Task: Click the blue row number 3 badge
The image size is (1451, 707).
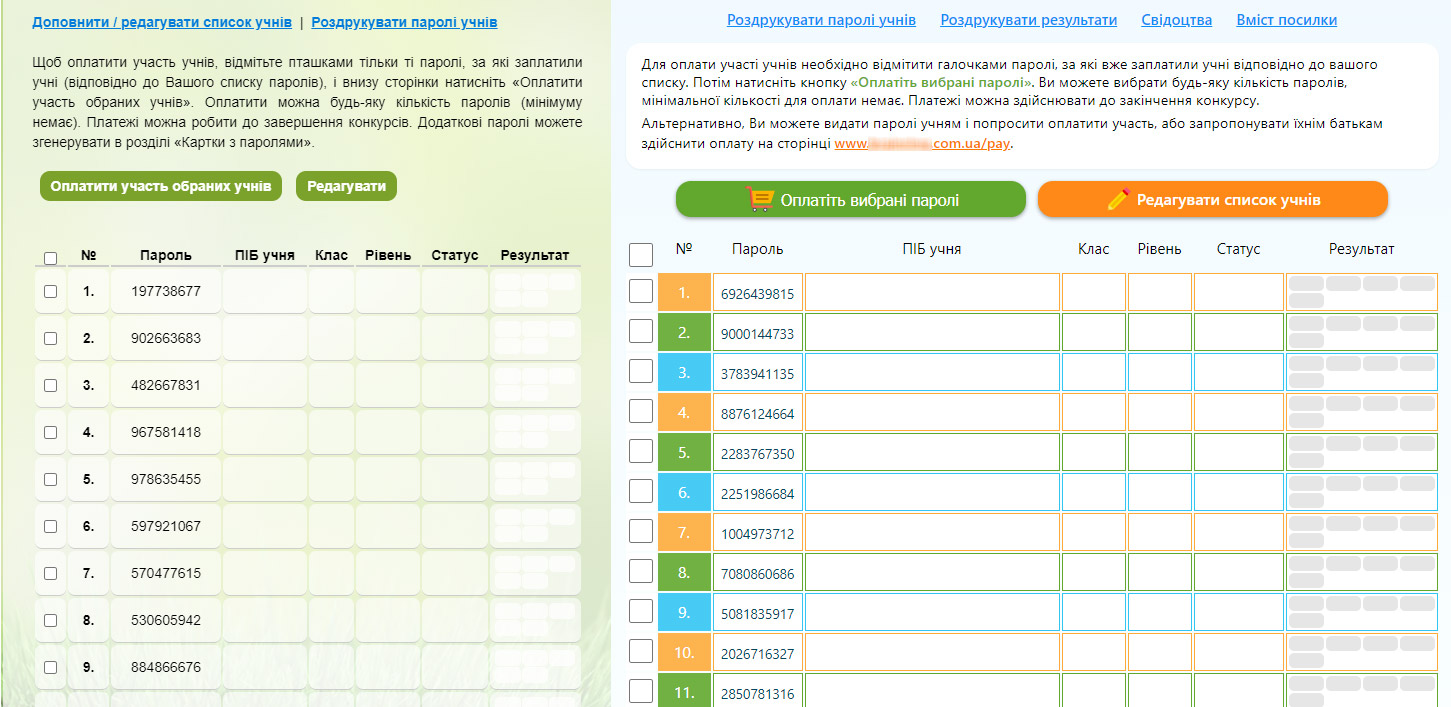Action: (x=684, y=373)
